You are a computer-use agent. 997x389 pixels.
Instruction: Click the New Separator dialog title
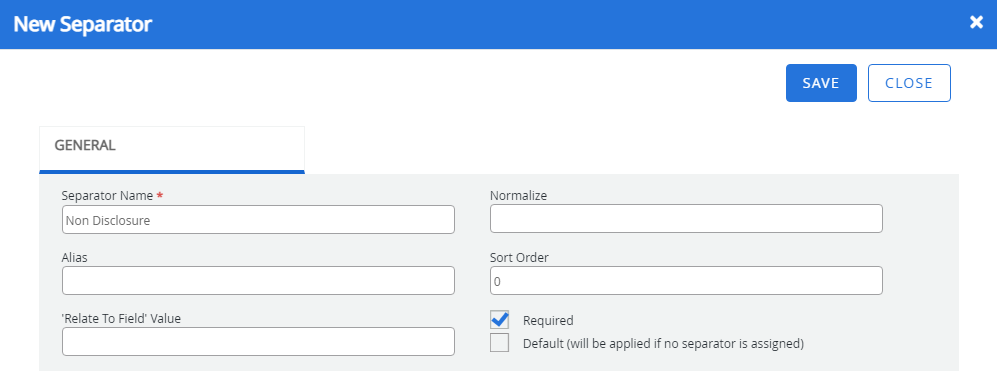83,24
